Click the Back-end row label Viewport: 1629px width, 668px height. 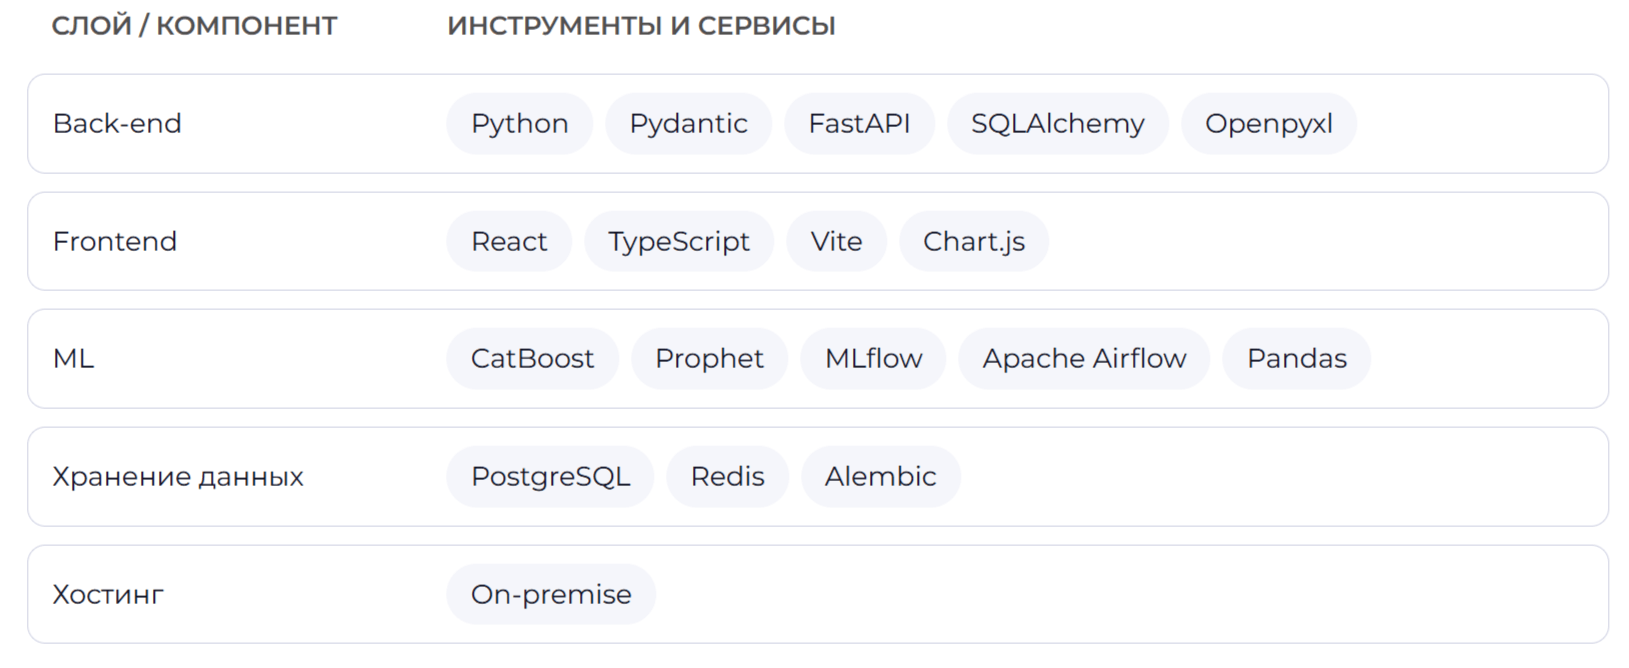click(117, 124)
